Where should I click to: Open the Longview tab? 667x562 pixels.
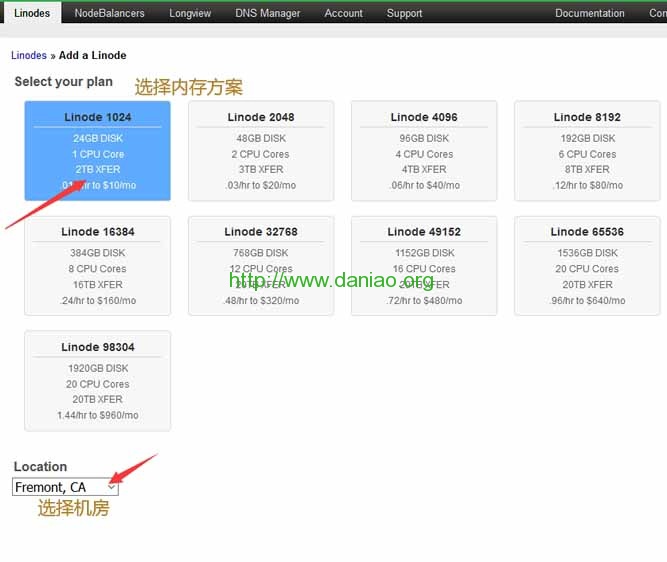(190, 13)
